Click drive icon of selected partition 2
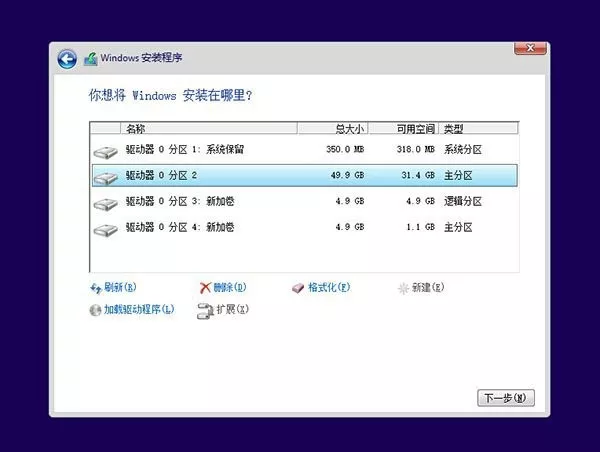The height and width of the screenshot is (452, 600). pyautogui.click(x=106, y=178)
